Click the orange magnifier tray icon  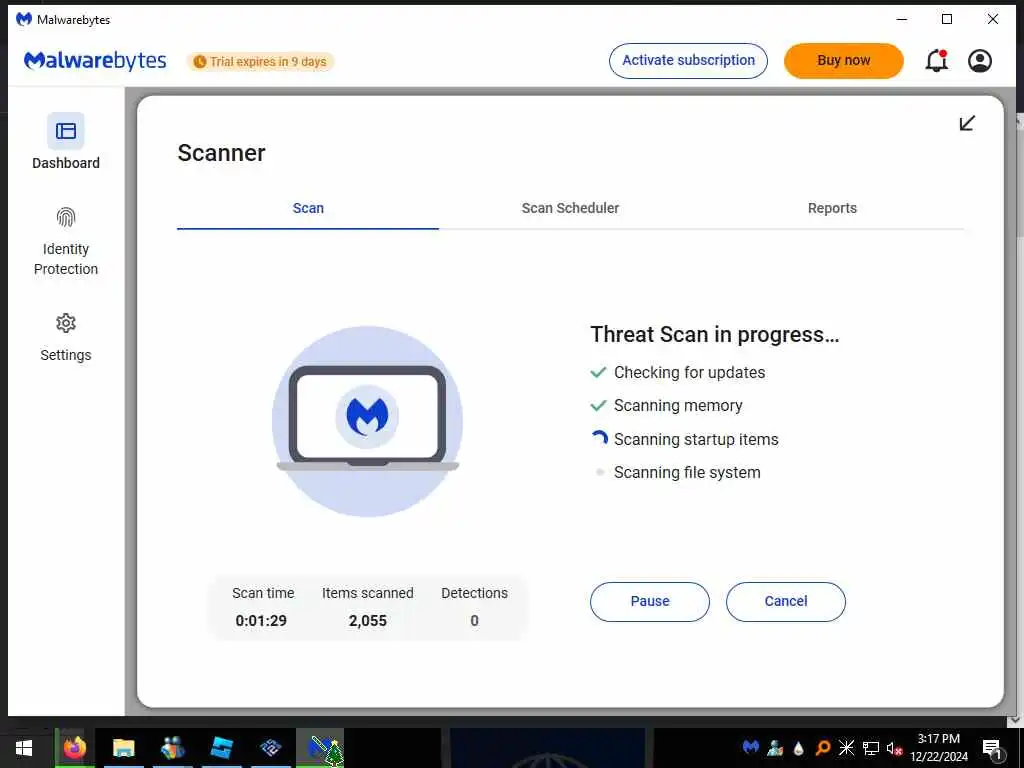(823, 748)
